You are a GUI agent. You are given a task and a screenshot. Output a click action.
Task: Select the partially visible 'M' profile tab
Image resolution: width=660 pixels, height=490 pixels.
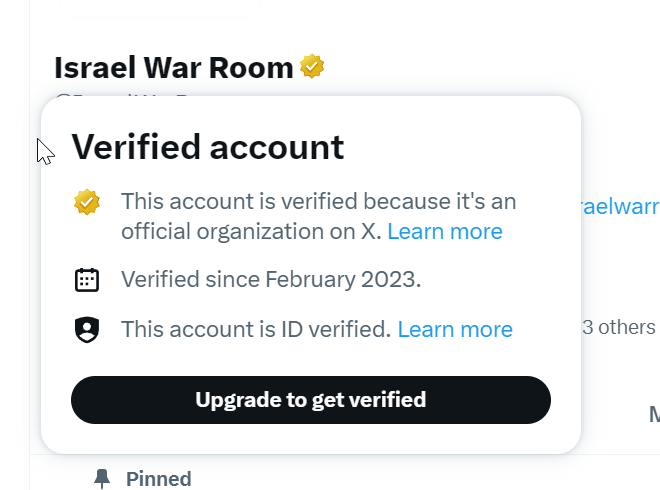[x=653, y=413]
